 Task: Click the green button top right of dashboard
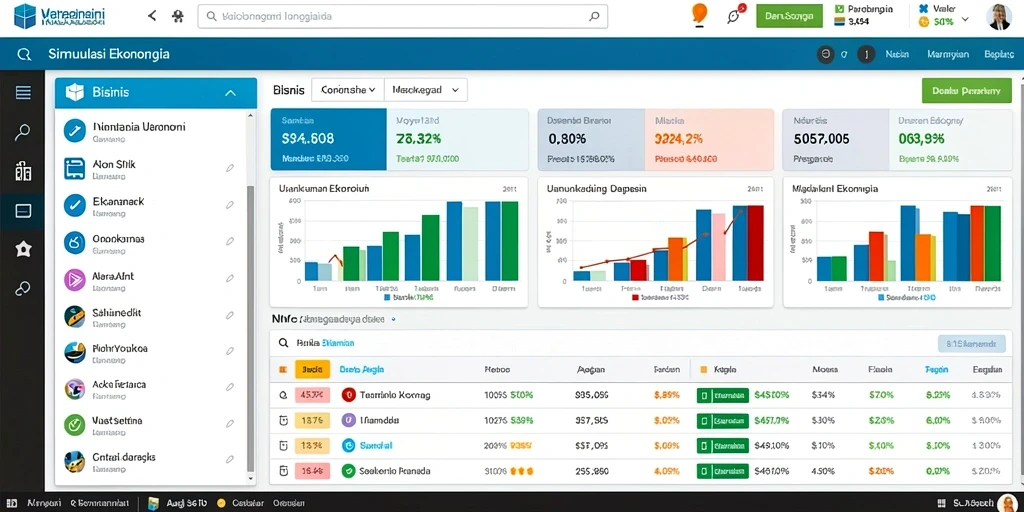click(x=967, y=91)
